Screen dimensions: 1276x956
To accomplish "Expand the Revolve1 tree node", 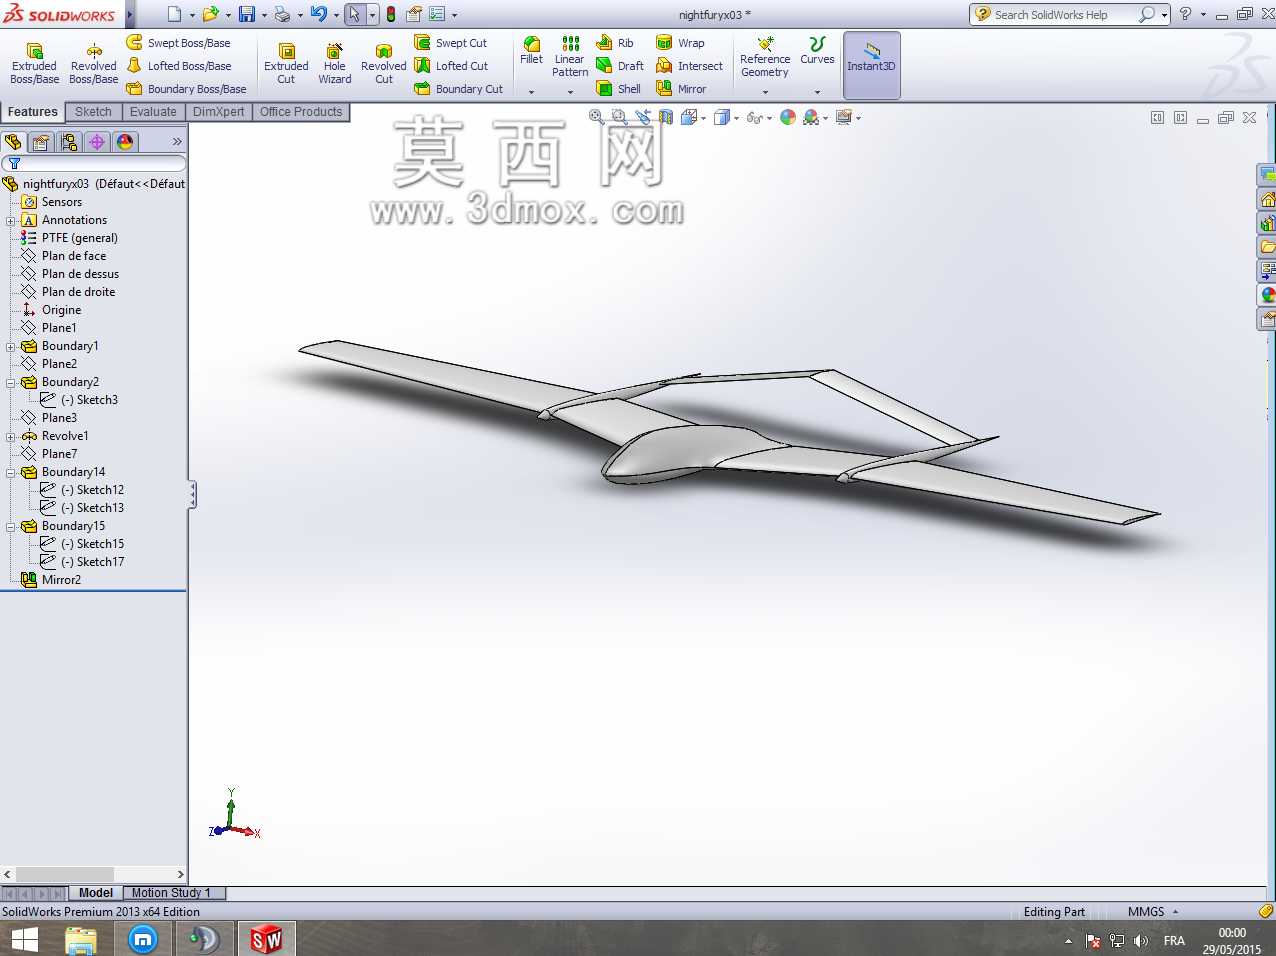I will click(11, 437).
